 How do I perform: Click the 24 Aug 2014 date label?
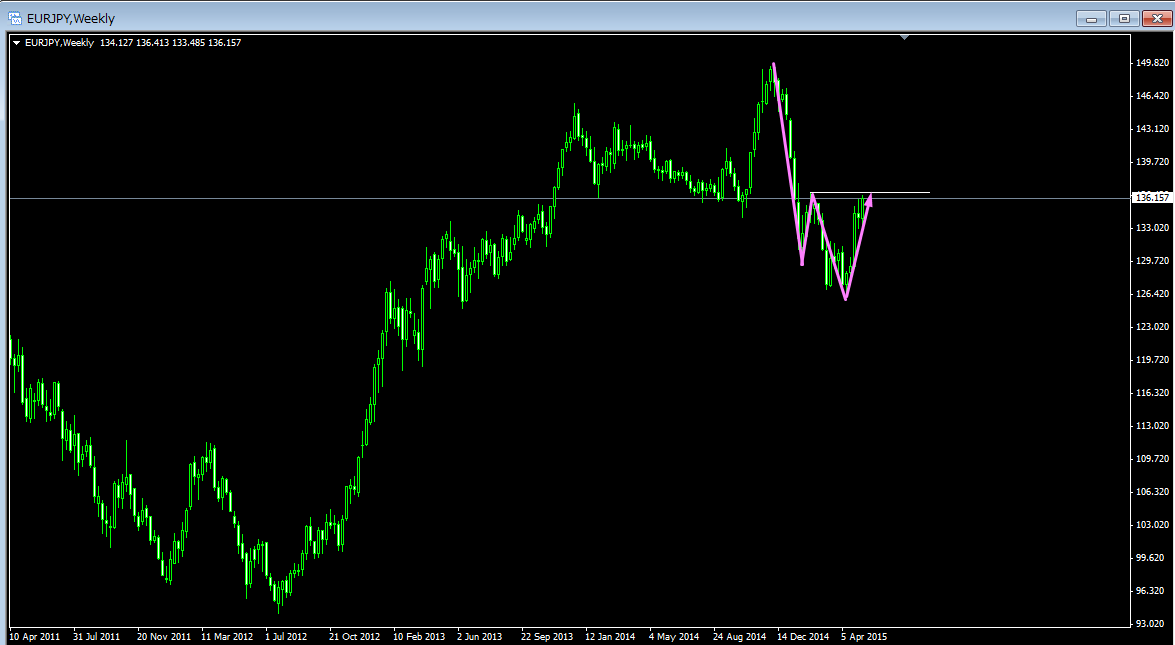pyautogui.click(x=739, y=636)
